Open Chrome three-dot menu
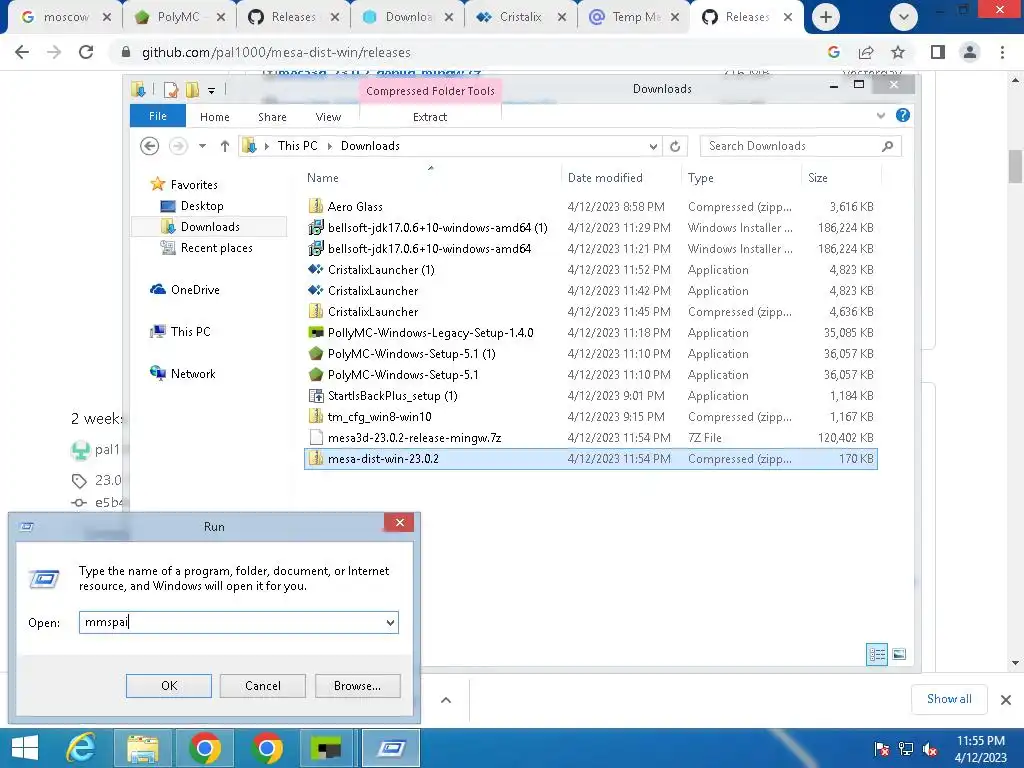 1002,52
